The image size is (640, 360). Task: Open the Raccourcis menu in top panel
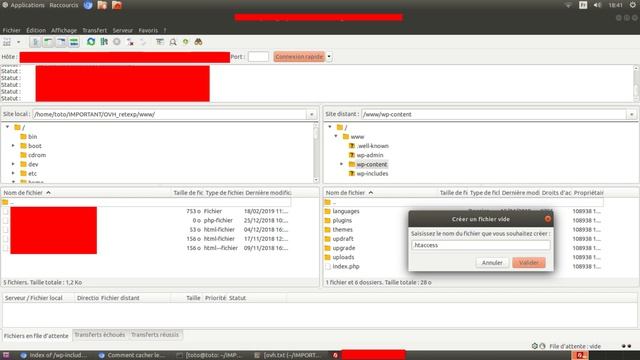coord(63,5)
